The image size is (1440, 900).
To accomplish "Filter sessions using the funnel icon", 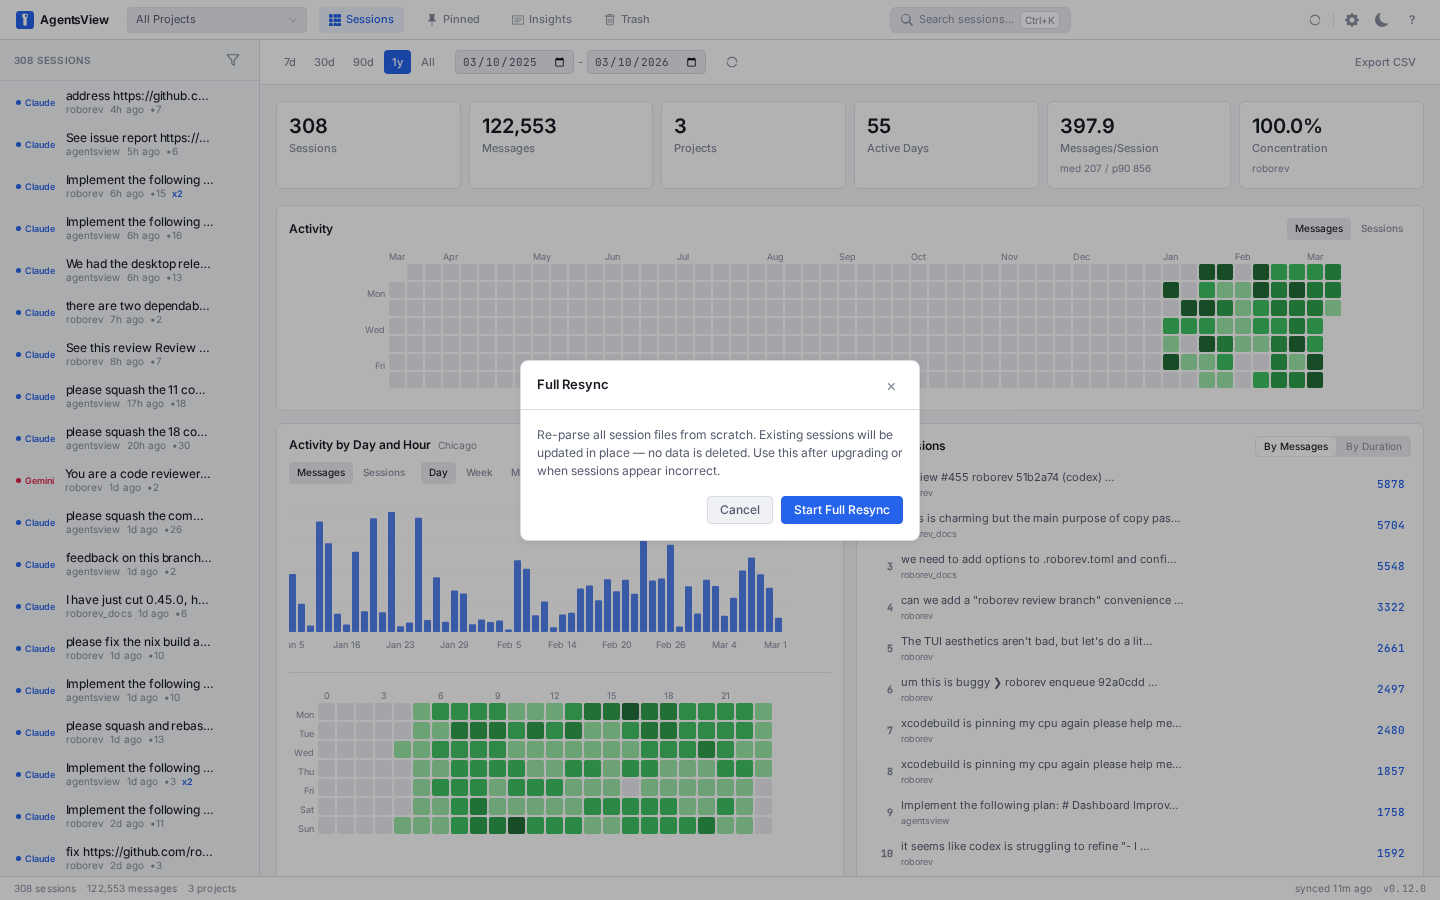I will [x=233, y=60].
